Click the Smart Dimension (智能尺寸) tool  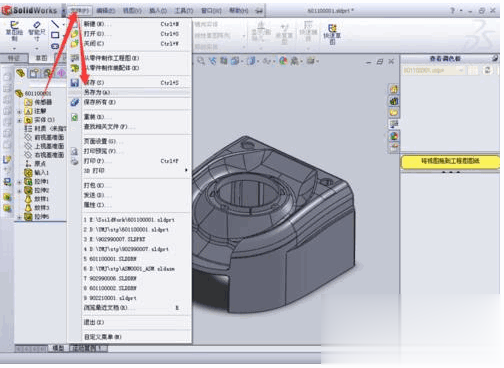pyautogui.click(x=37, y=31)
